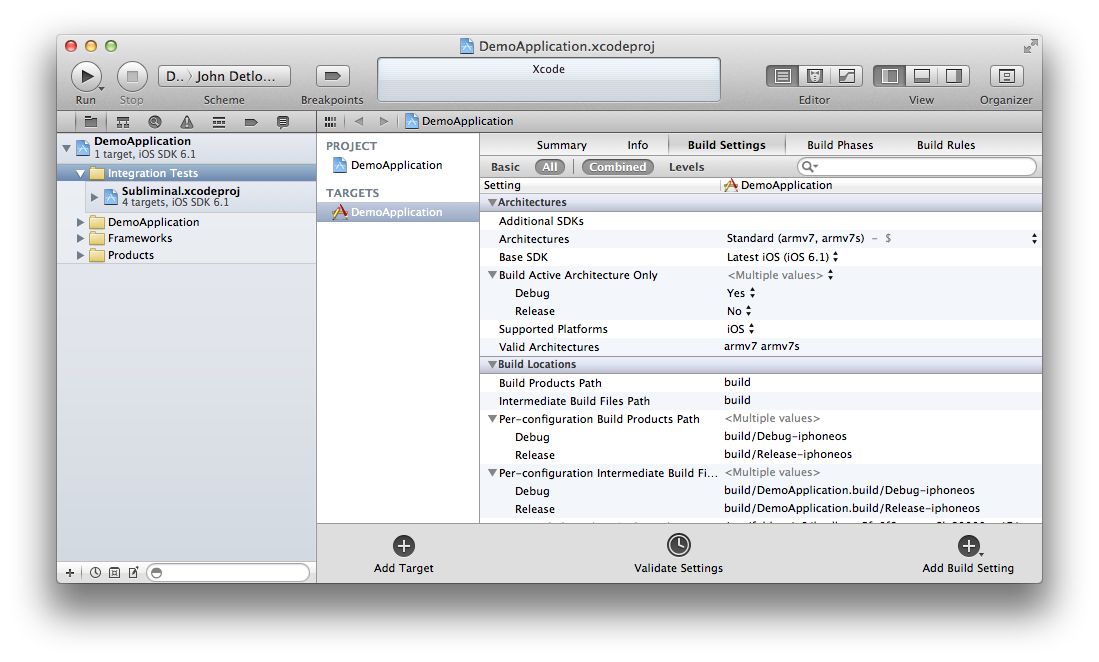Collapse Per-configuration Intermediate Build Files setting
This screenshot has width=1099, height=662.
(492, 473)
